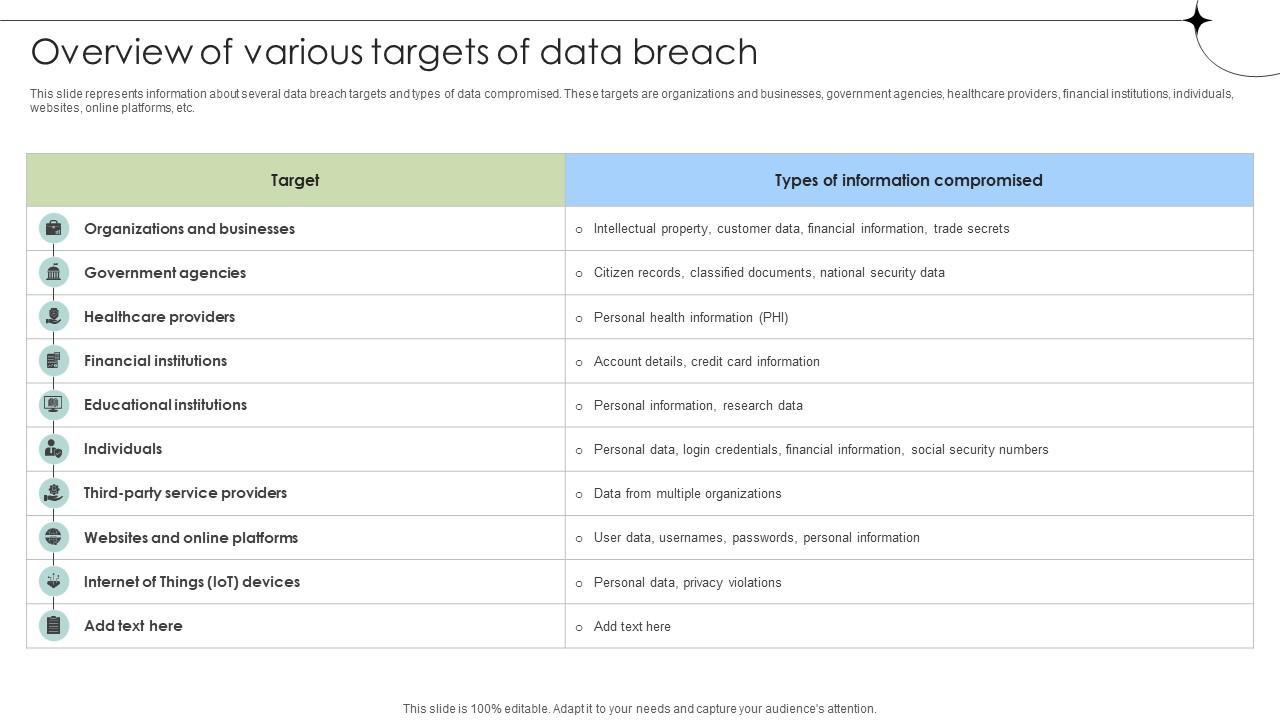Click the Citizen records, classified documents text
Screen dimensions: 1280x720
point(769,273)
